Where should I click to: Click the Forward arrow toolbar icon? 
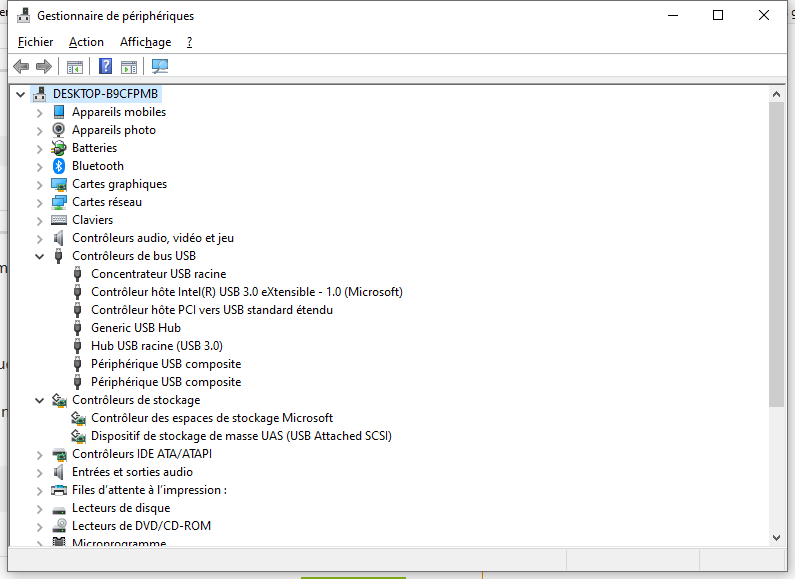pyautogui.click(x=44, y=66)
